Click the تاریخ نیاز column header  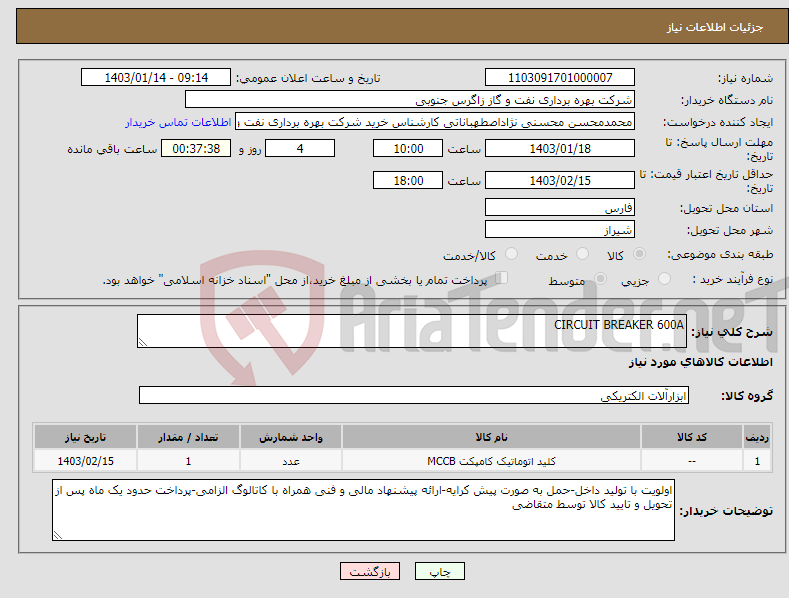tap(86, 437)
